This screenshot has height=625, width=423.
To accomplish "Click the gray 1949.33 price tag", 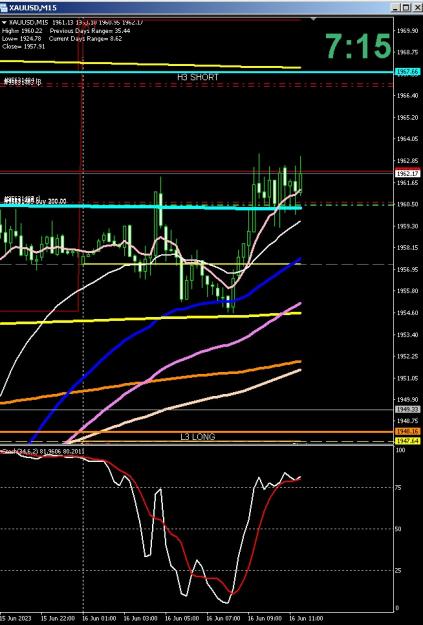I will point(407,409).
